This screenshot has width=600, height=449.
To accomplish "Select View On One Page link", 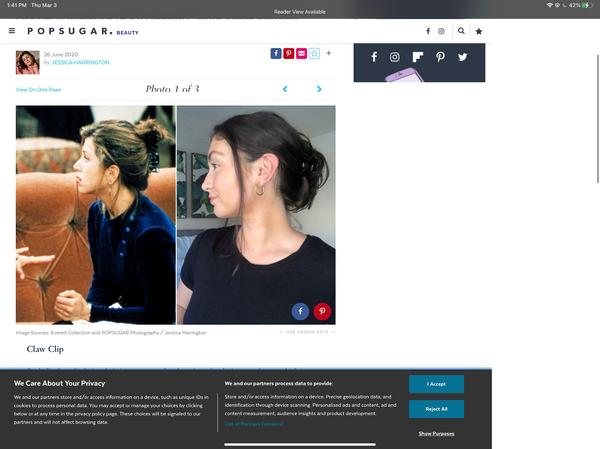I will pos(38,90).
